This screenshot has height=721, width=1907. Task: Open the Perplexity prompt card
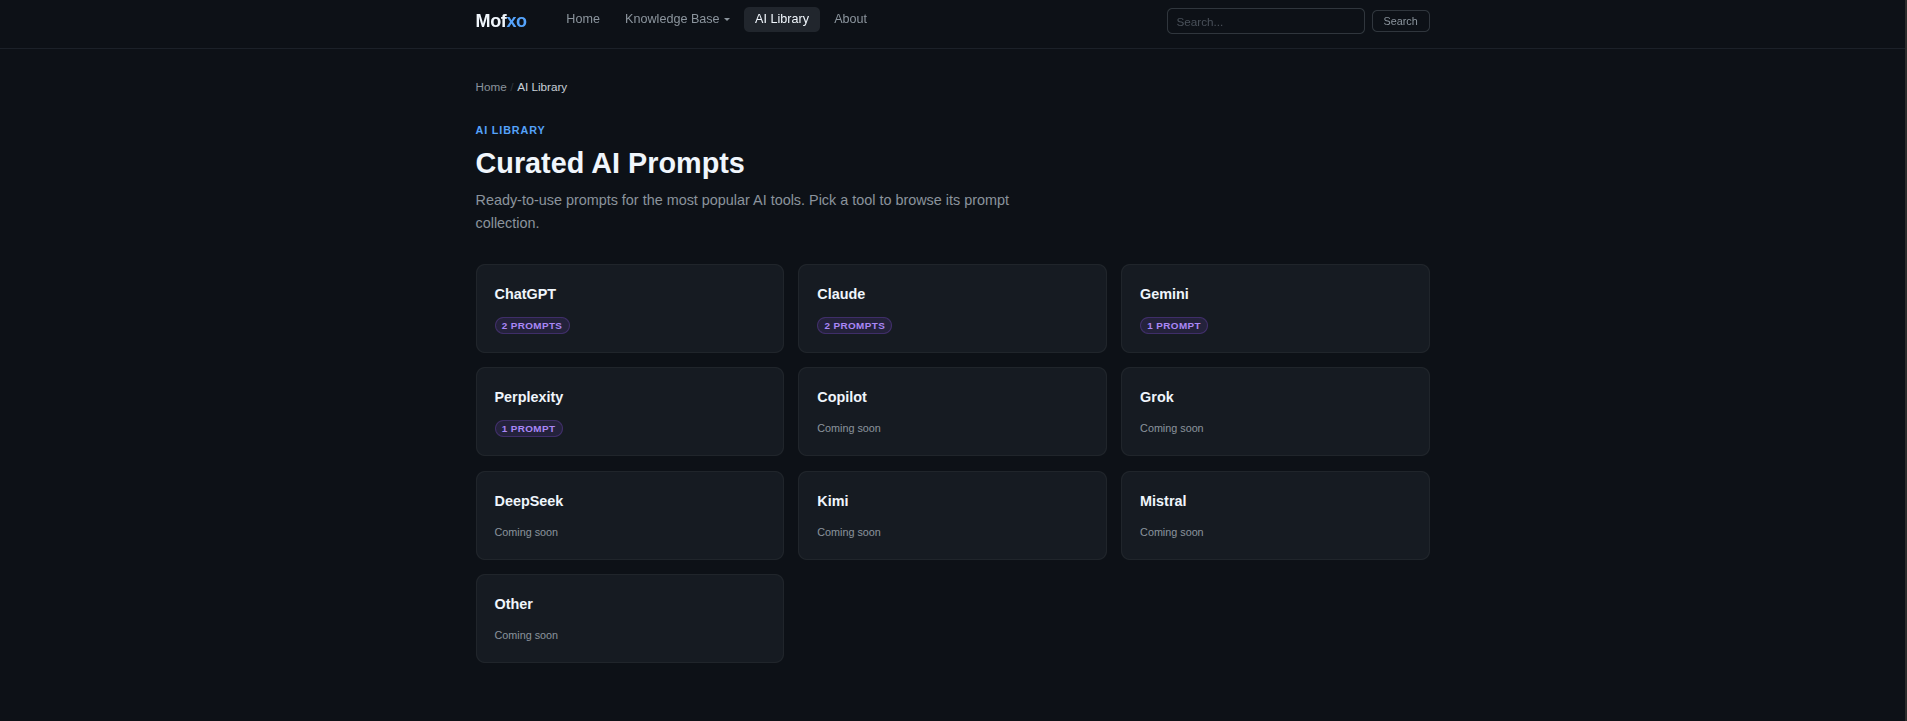(630, 411)
